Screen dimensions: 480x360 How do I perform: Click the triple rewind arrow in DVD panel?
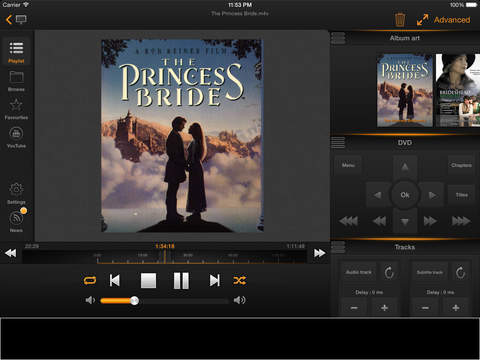click(348, 221)
